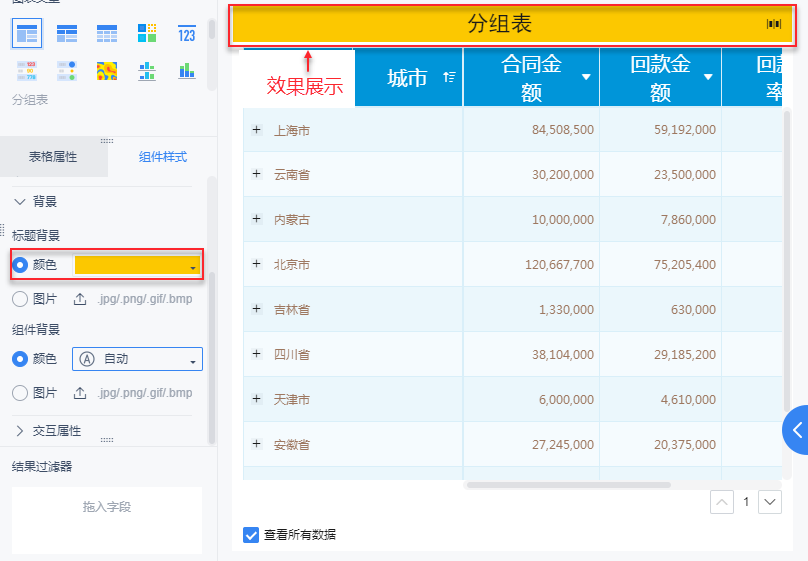Screen dimensions: 808x561
Task: Choose the colored dots table chart type
Action: pyautogui.click(x=67, y=71)
